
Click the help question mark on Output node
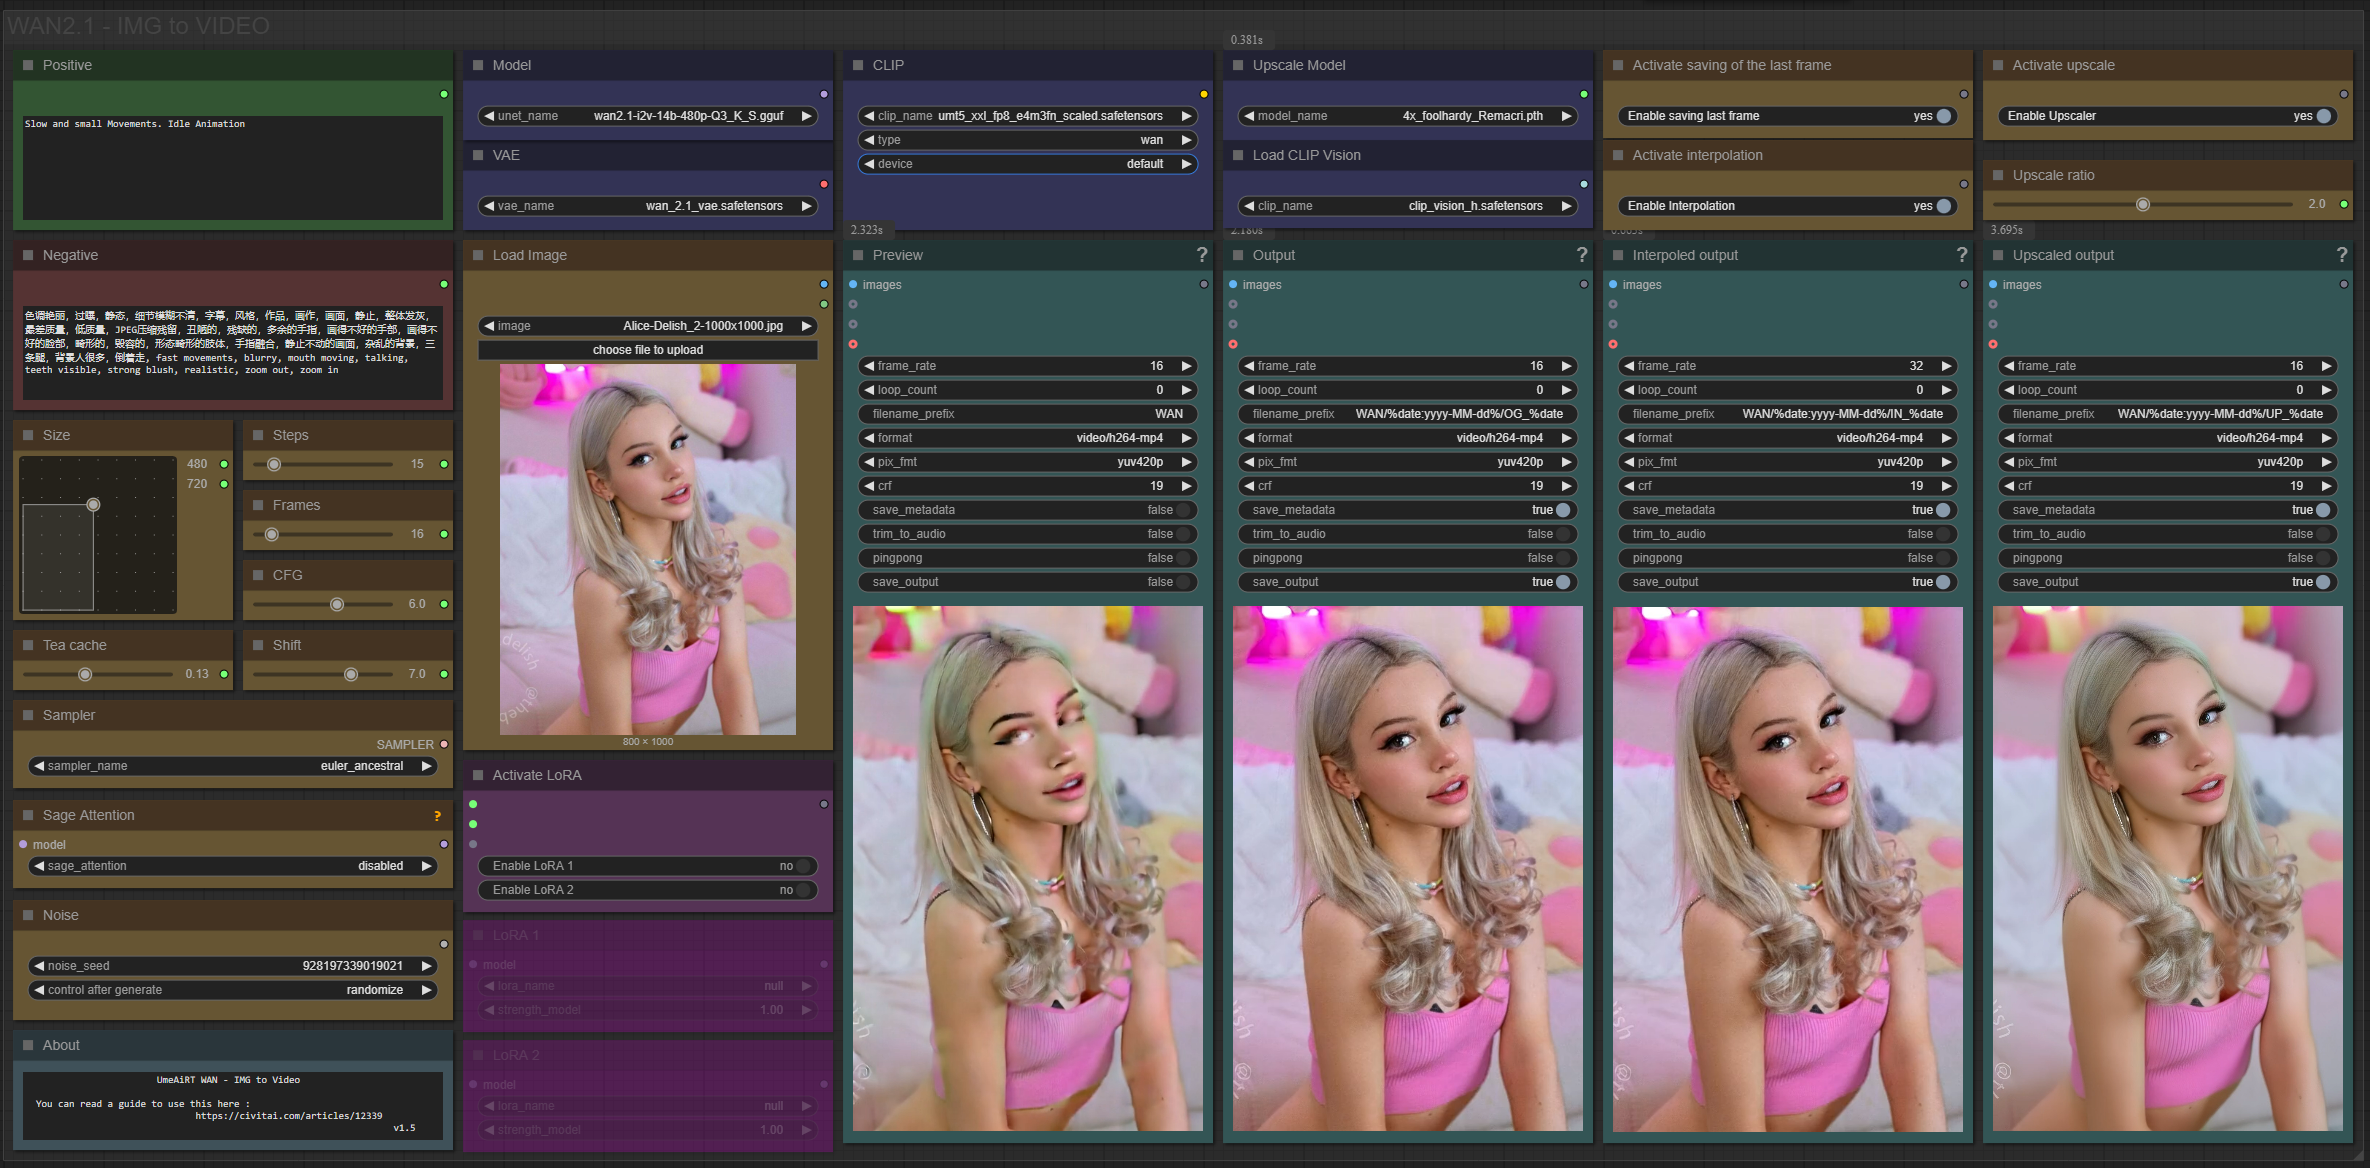coord(1582,255)
